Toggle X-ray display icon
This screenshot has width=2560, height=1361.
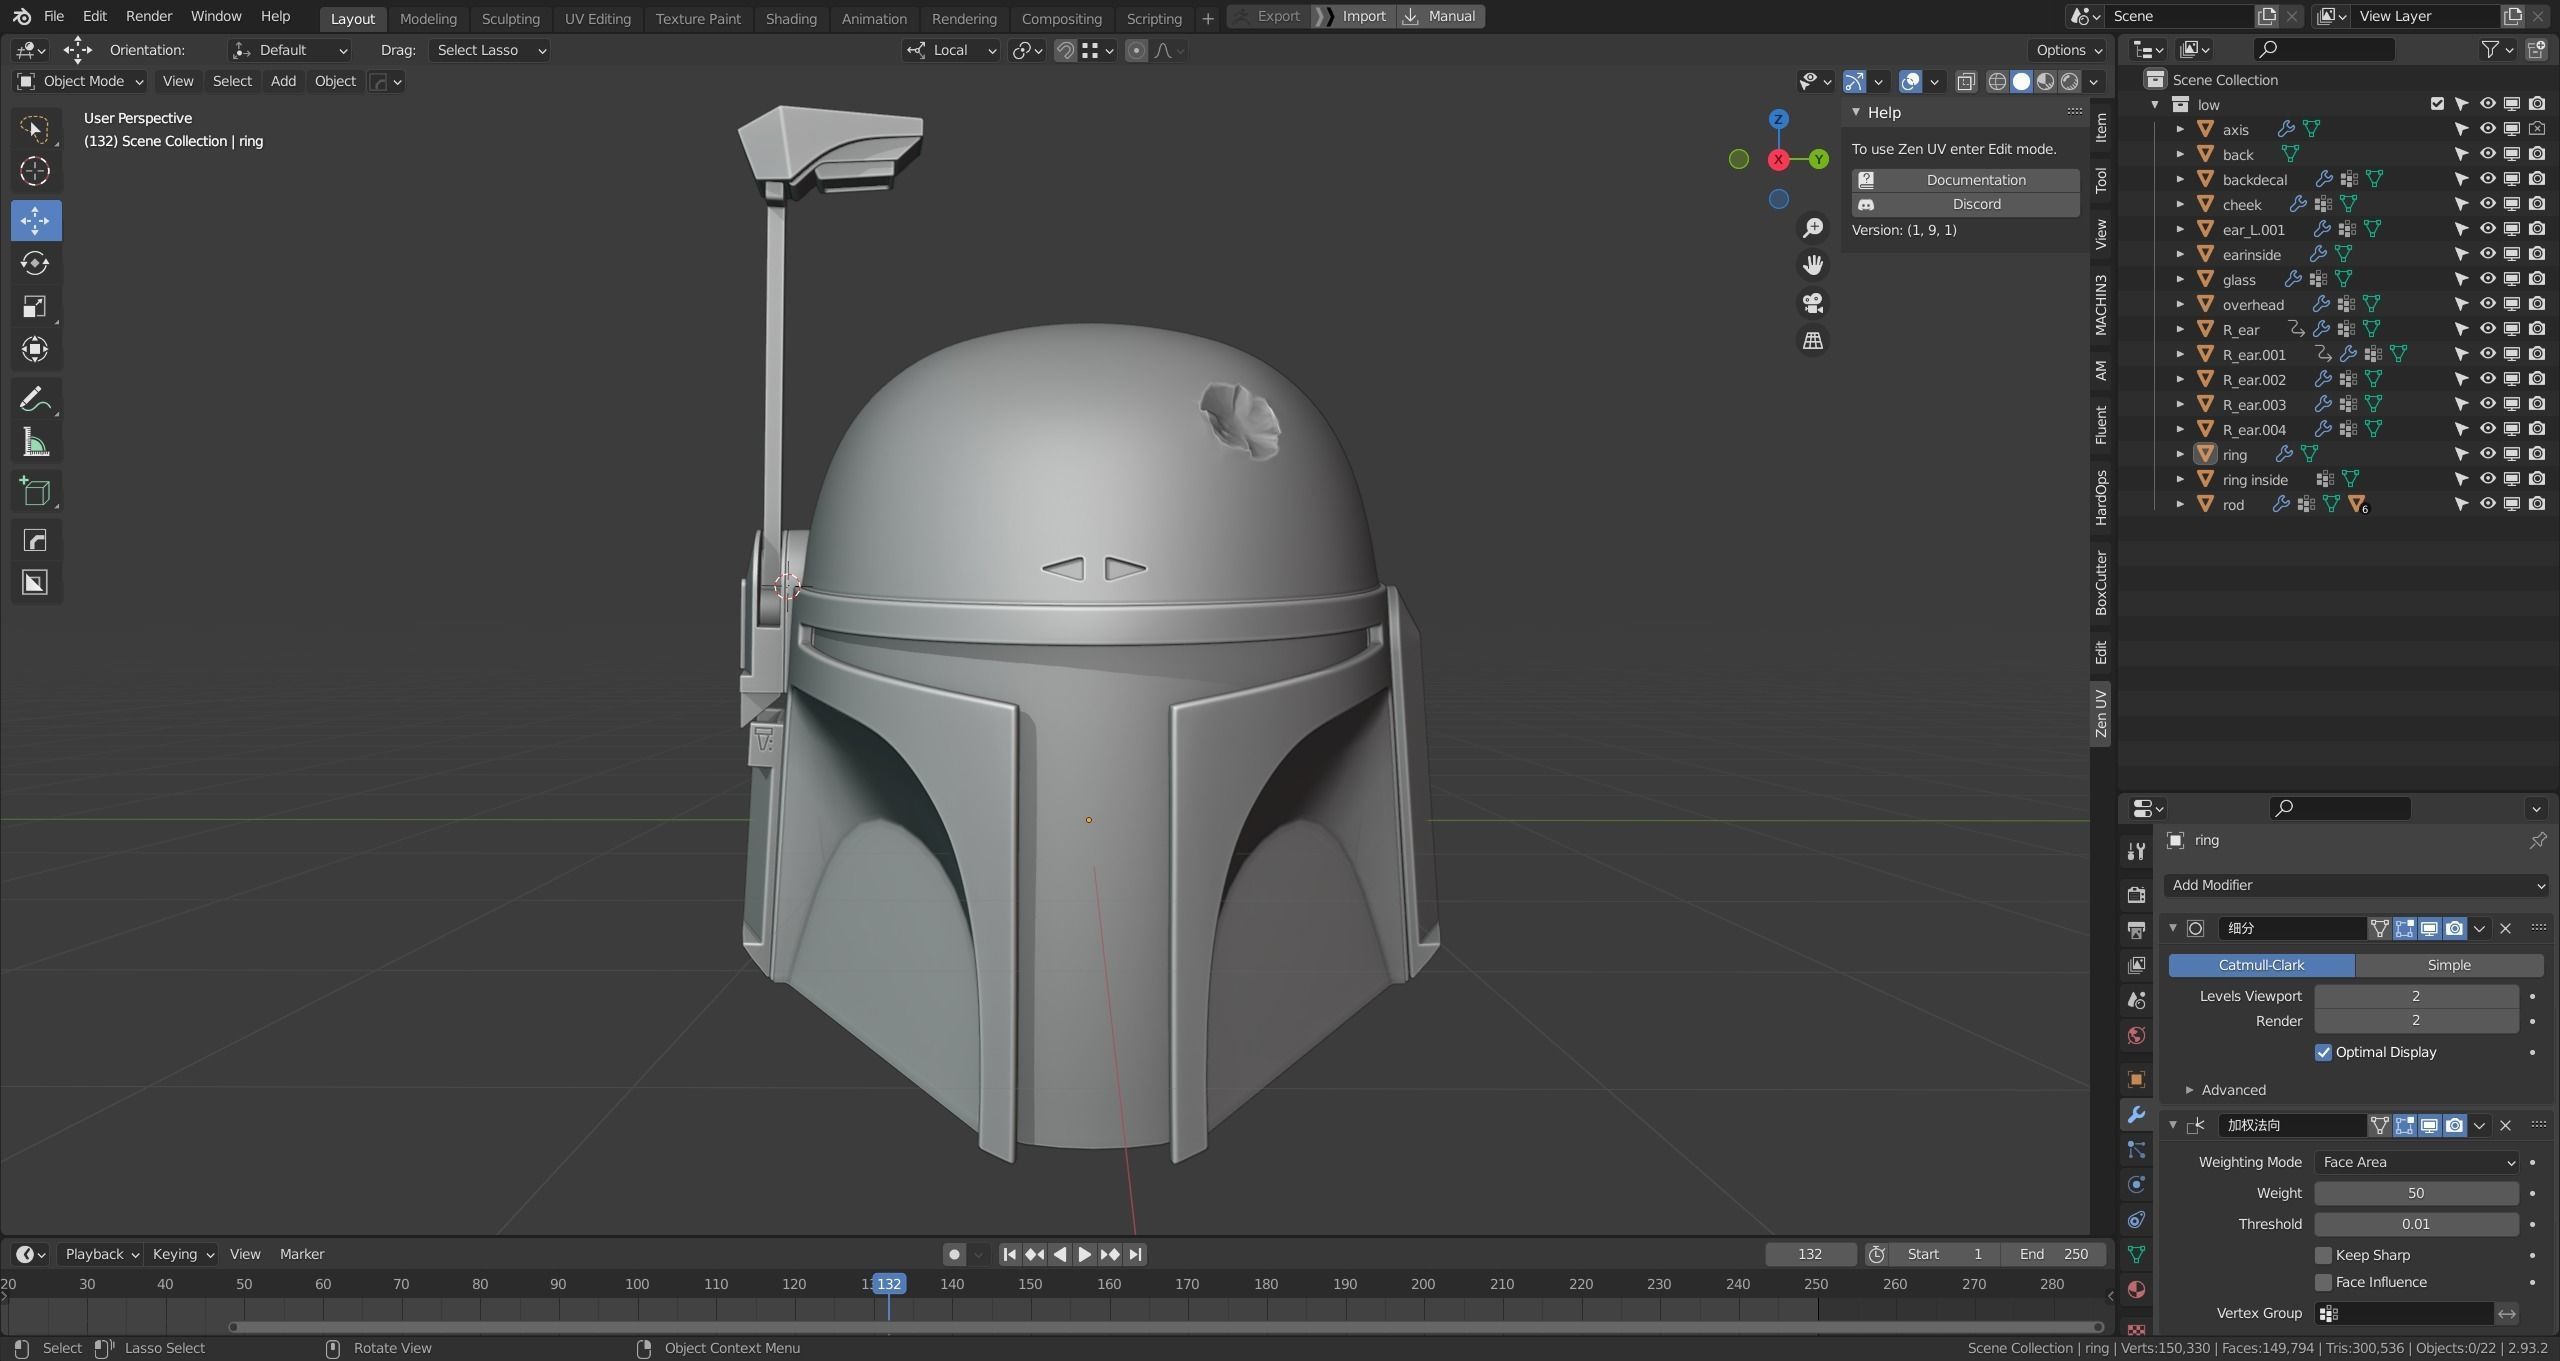[x=1965, y=82]
